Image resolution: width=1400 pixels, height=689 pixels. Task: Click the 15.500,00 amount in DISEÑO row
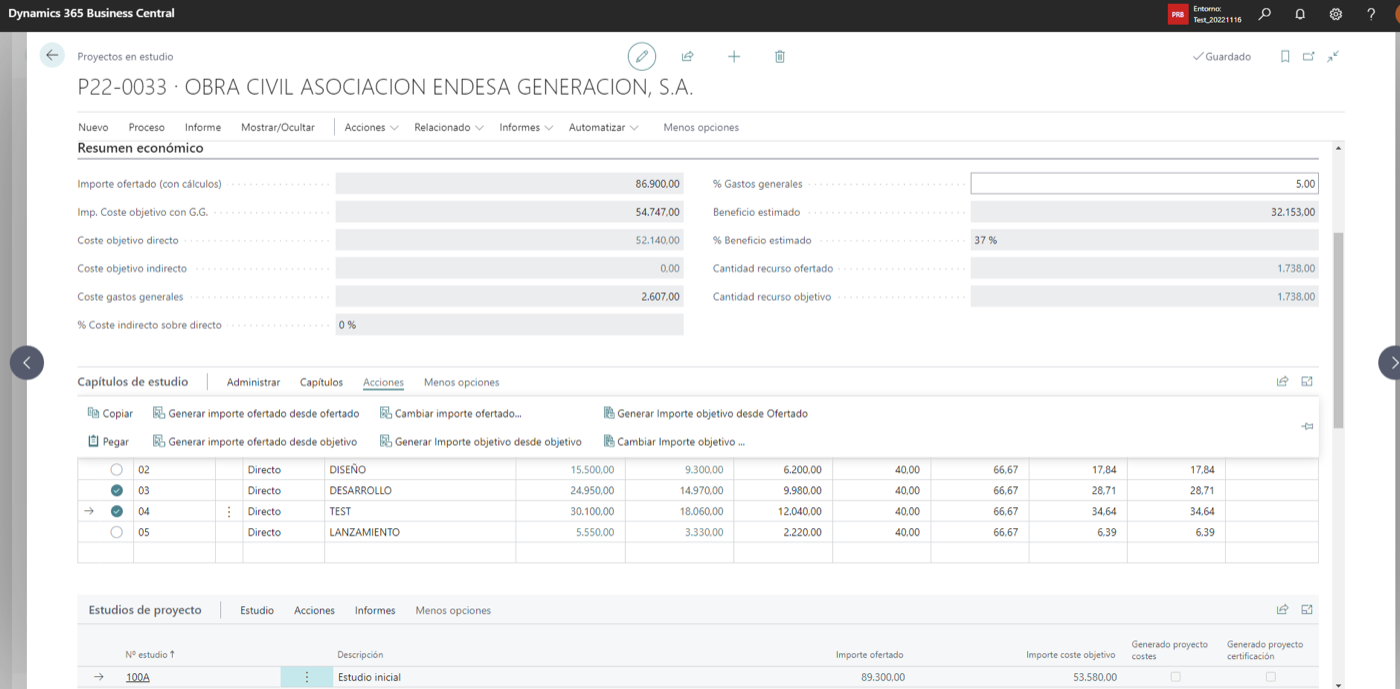(x=592, y=470)
